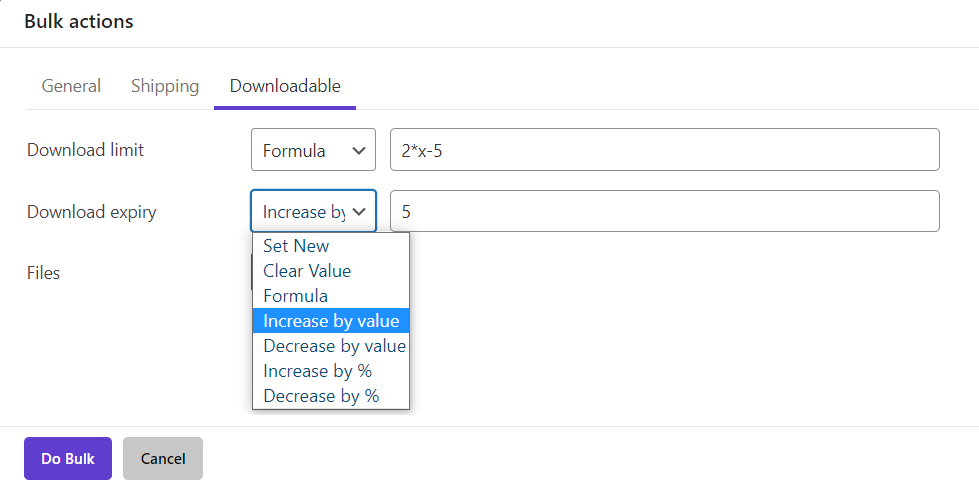The image size is (979, 490).
Task: Open the Shipping tab
Action: [165, 86]
